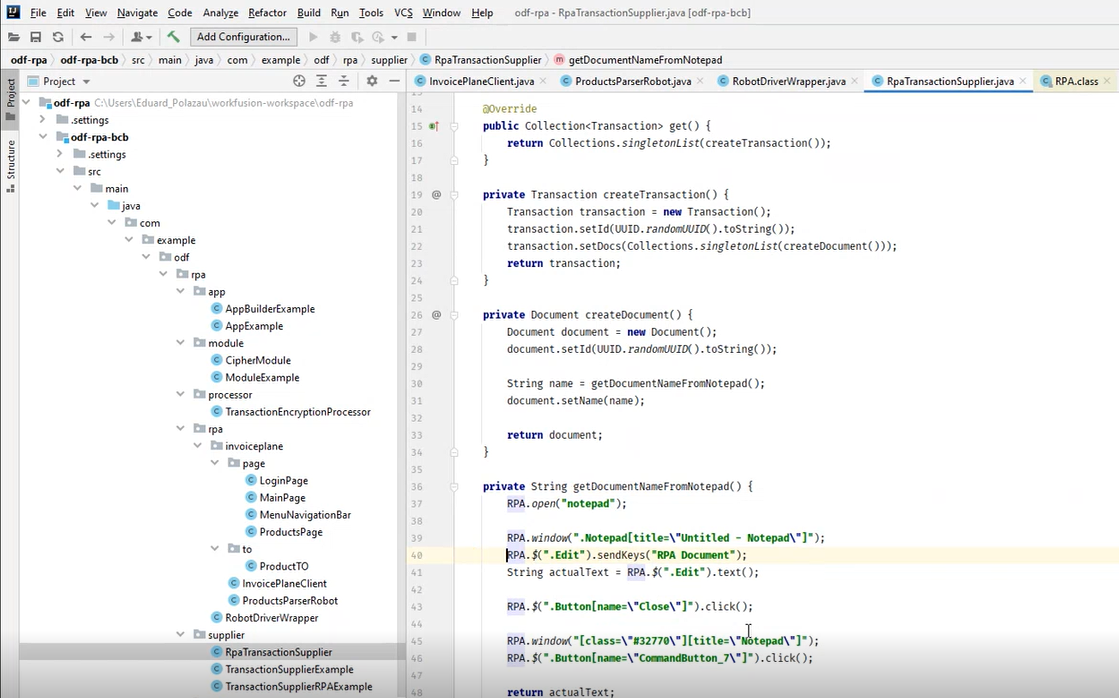Click the Synchronize toolbar icon
The height and width of the screenshot is (698, 1119).
59,37
